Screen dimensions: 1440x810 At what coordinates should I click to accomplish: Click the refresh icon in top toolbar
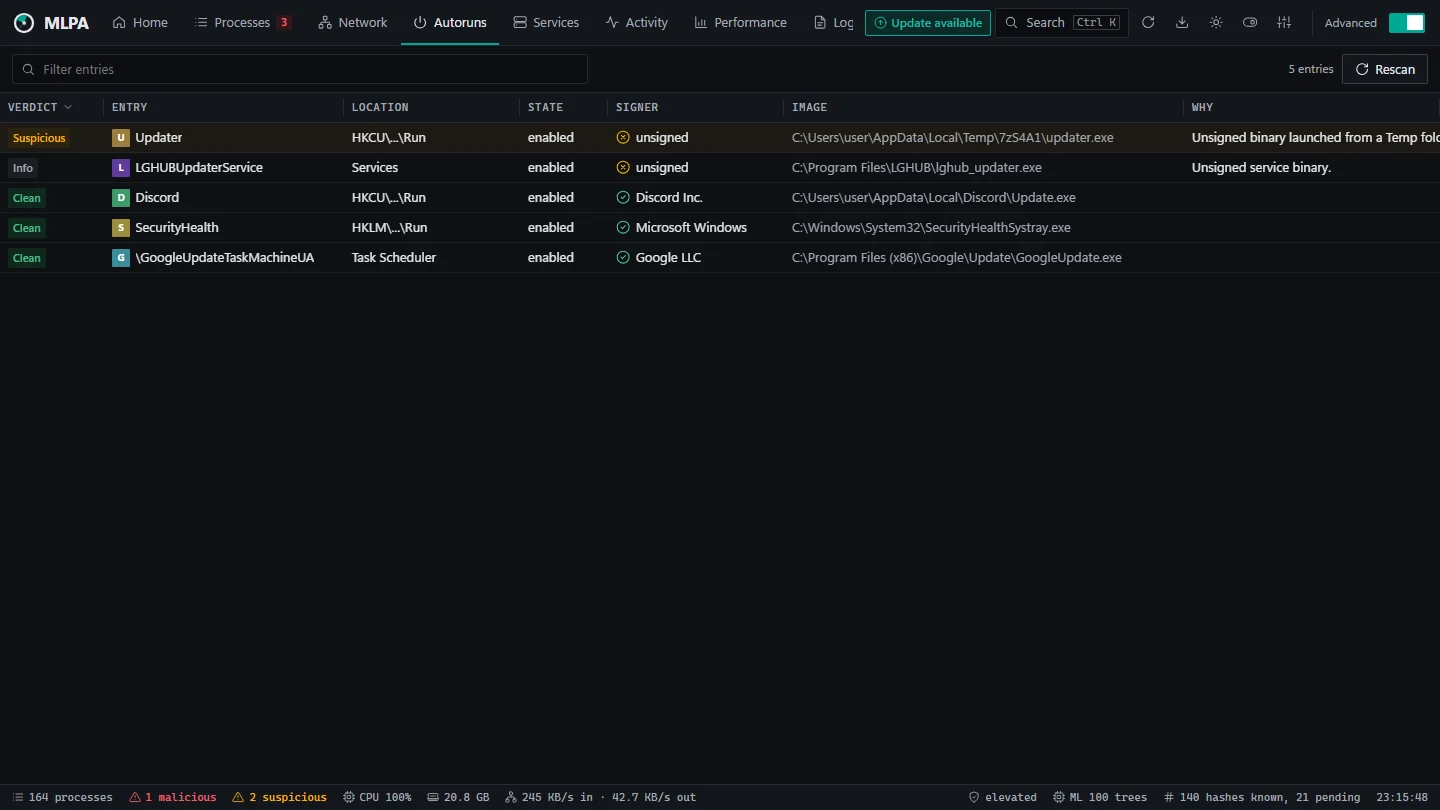tap(1148, 23)
